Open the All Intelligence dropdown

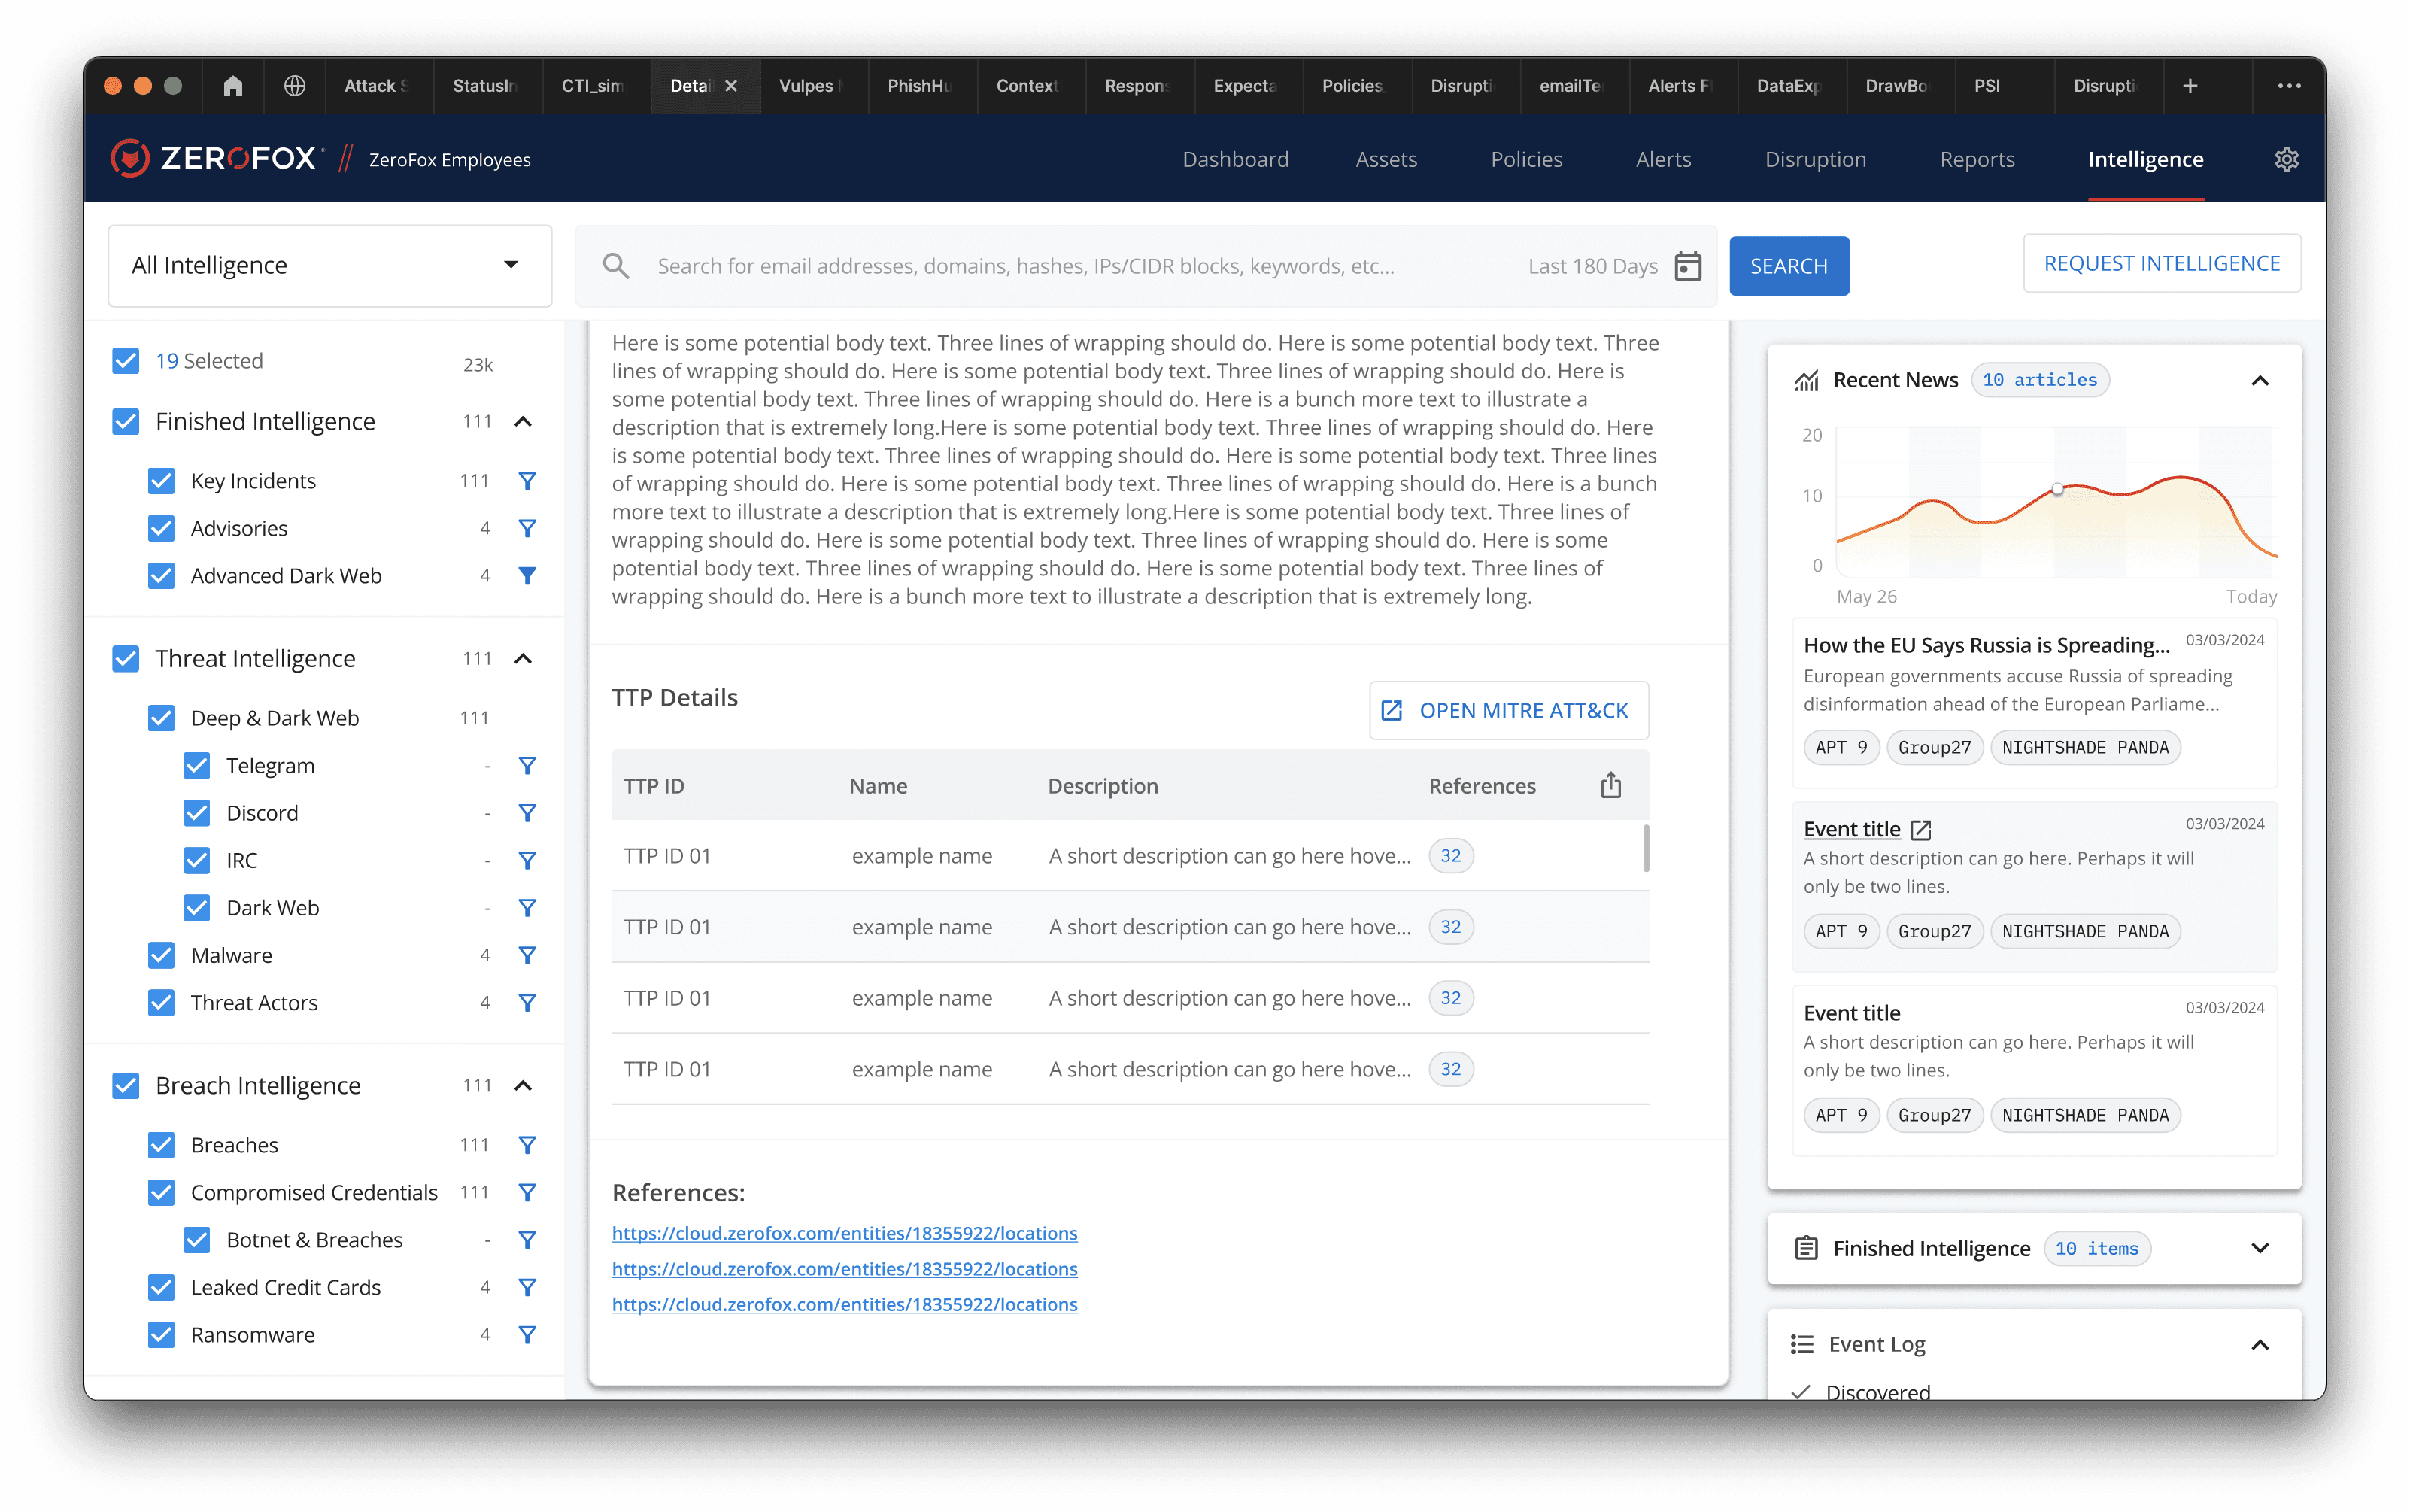(329, 265)
